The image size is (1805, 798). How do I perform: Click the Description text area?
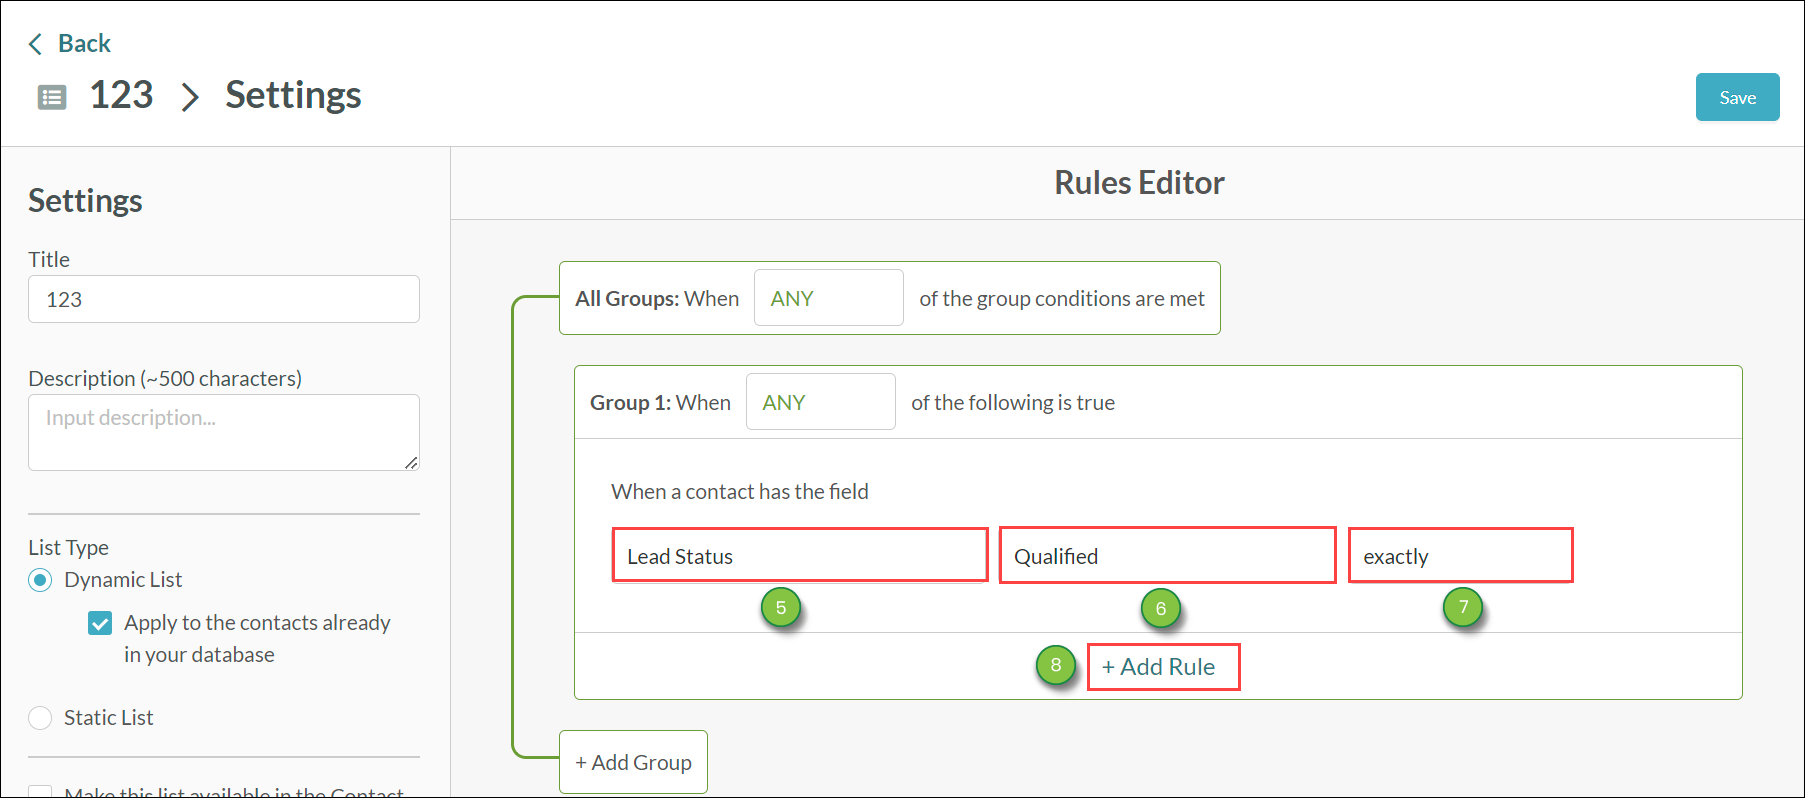click(x=224, y=432)
